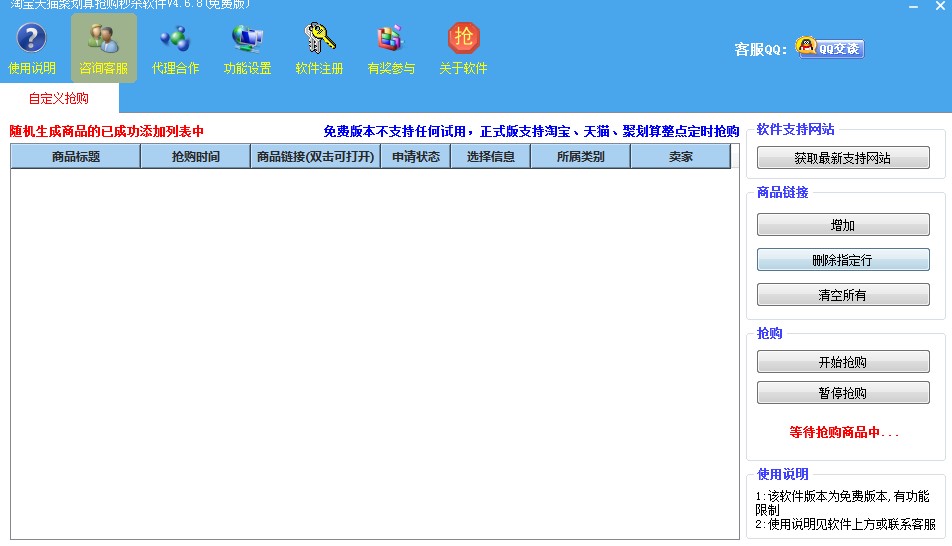952x546 pixels.
Task: Start purchasing with 开始抢购 button
Action: (x=843, y=362)
